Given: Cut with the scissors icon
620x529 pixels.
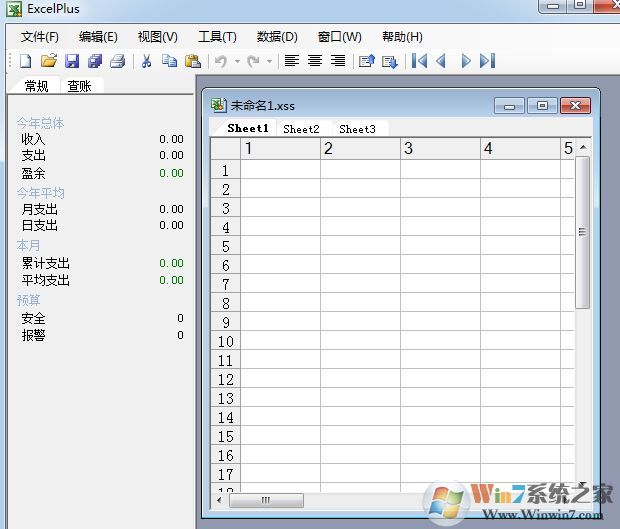Looking at the screenshot, I should [x=146, y=61].
